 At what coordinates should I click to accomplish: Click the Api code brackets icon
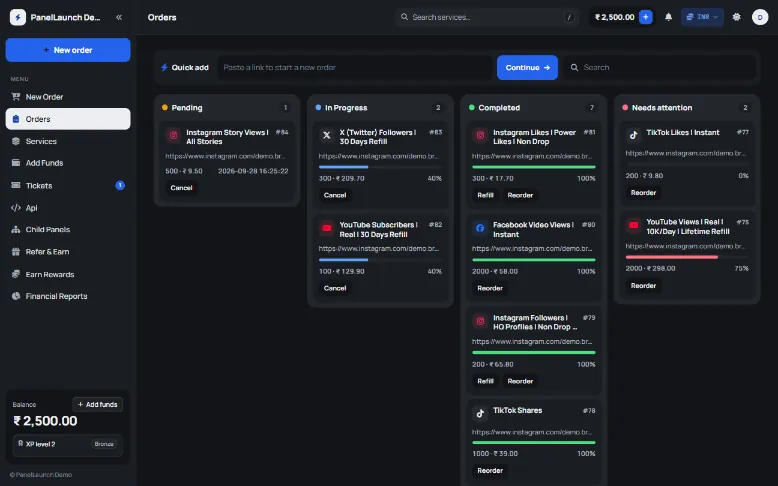(16, 208)
